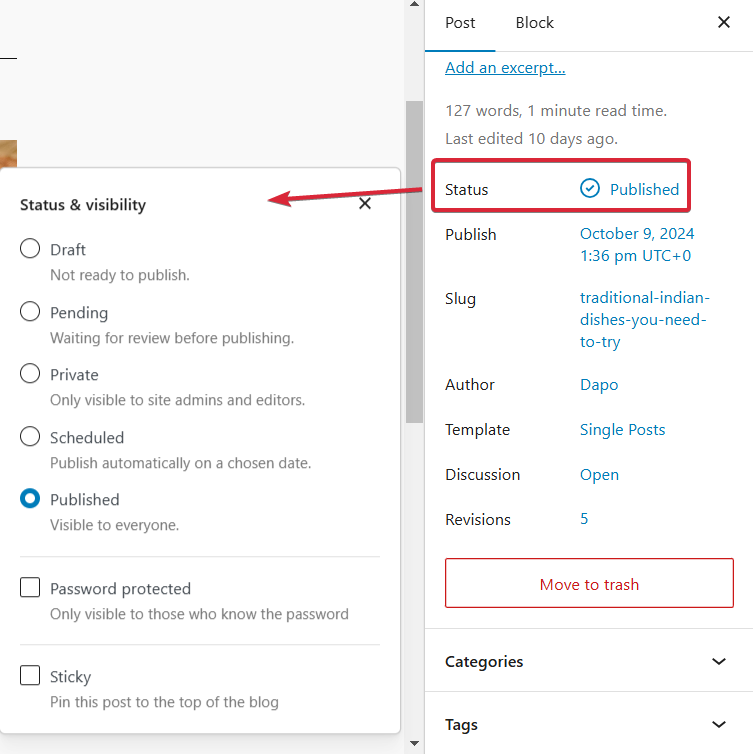Viewport: 753px width, 754px height.
Task: Click the editor vertical scrollbar thumb
Action: tap(414, 260)
